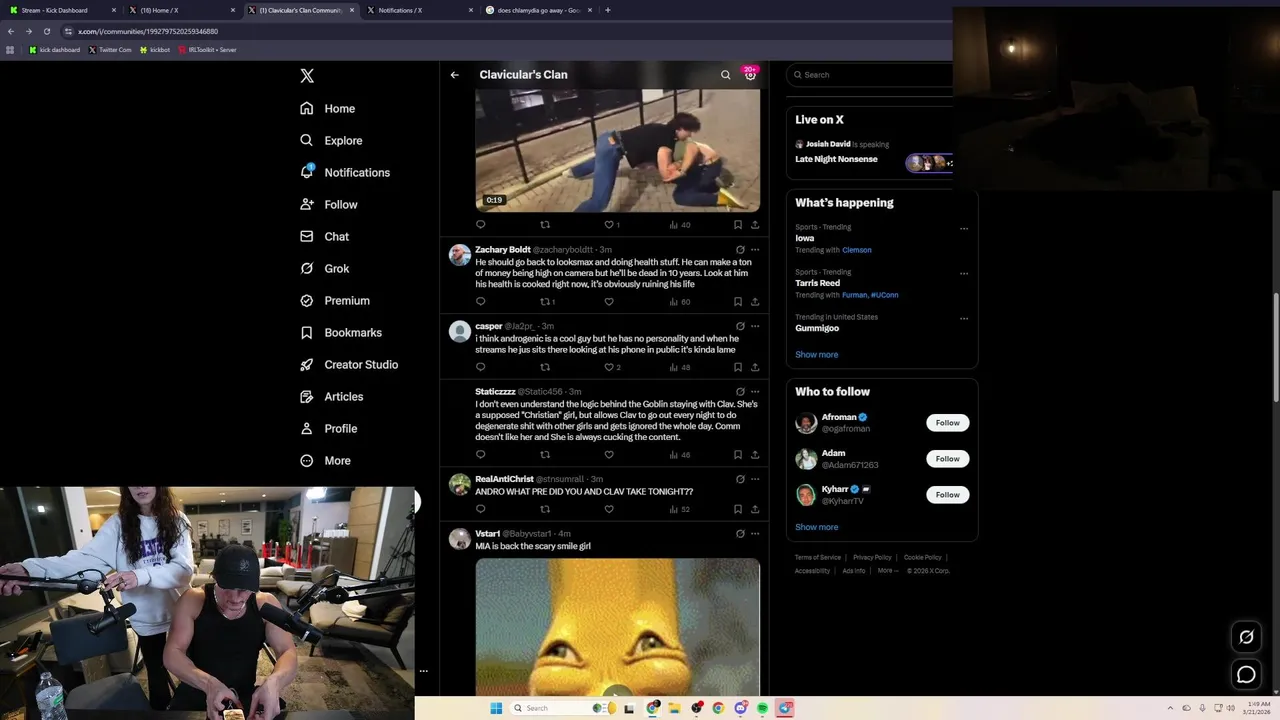Open Chat in X sidebar
This screenshot has width=1280, height=720.
point(324,236)
